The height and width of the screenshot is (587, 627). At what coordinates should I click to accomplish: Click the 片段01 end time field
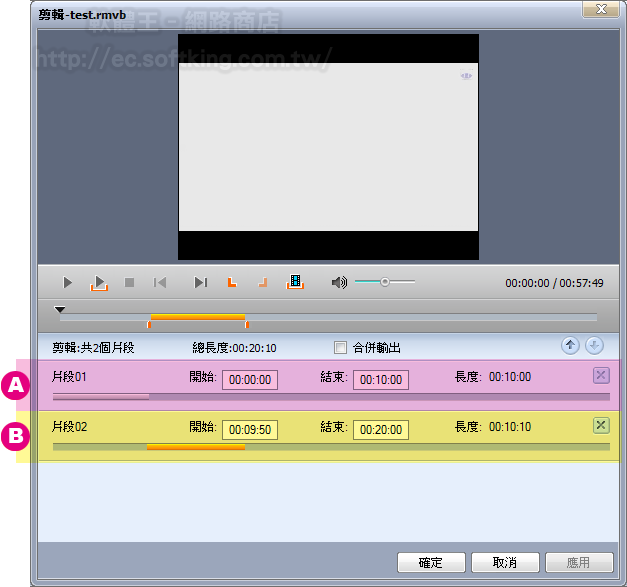[380, 380]
